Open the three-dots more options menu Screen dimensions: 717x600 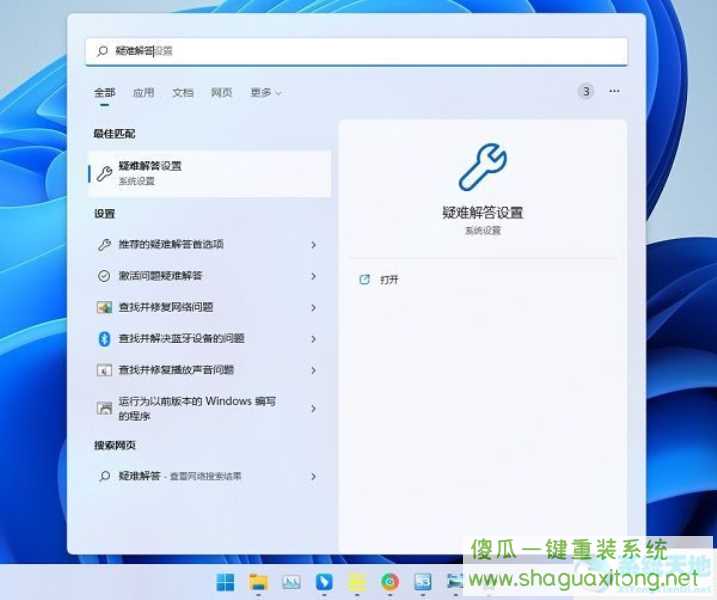(x=614, y=91)
